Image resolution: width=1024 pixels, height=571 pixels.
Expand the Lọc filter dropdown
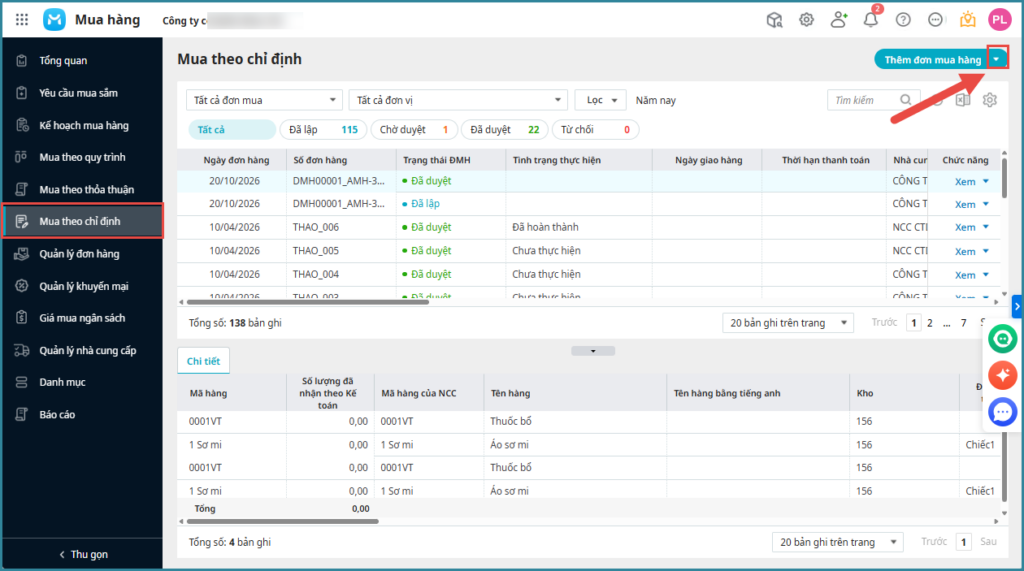point(600,100)
